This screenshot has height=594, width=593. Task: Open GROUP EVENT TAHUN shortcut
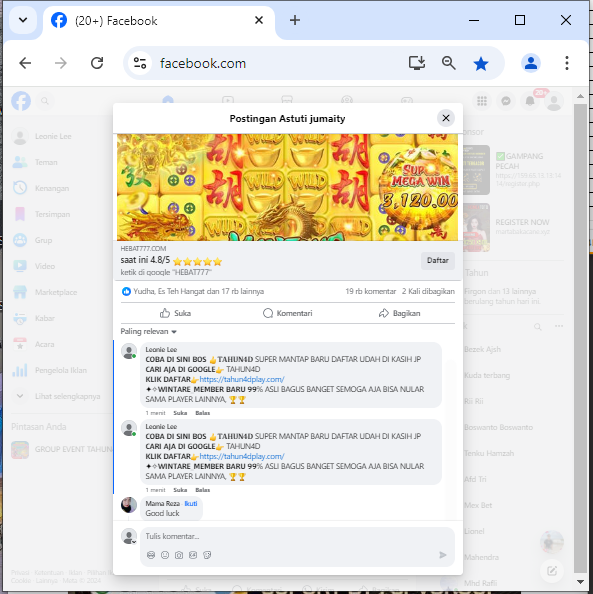[63, 449]
